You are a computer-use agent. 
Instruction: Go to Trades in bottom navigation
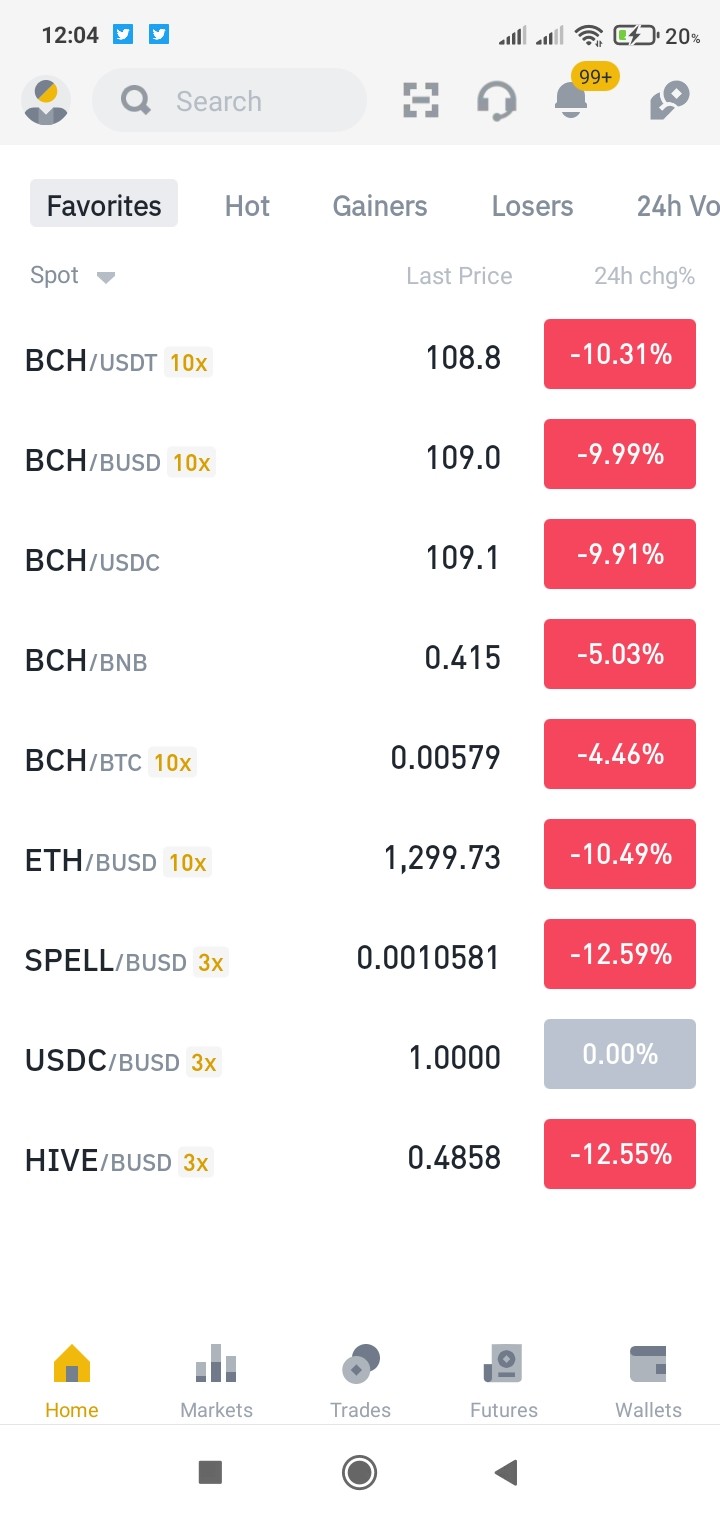pos(360,1383)
